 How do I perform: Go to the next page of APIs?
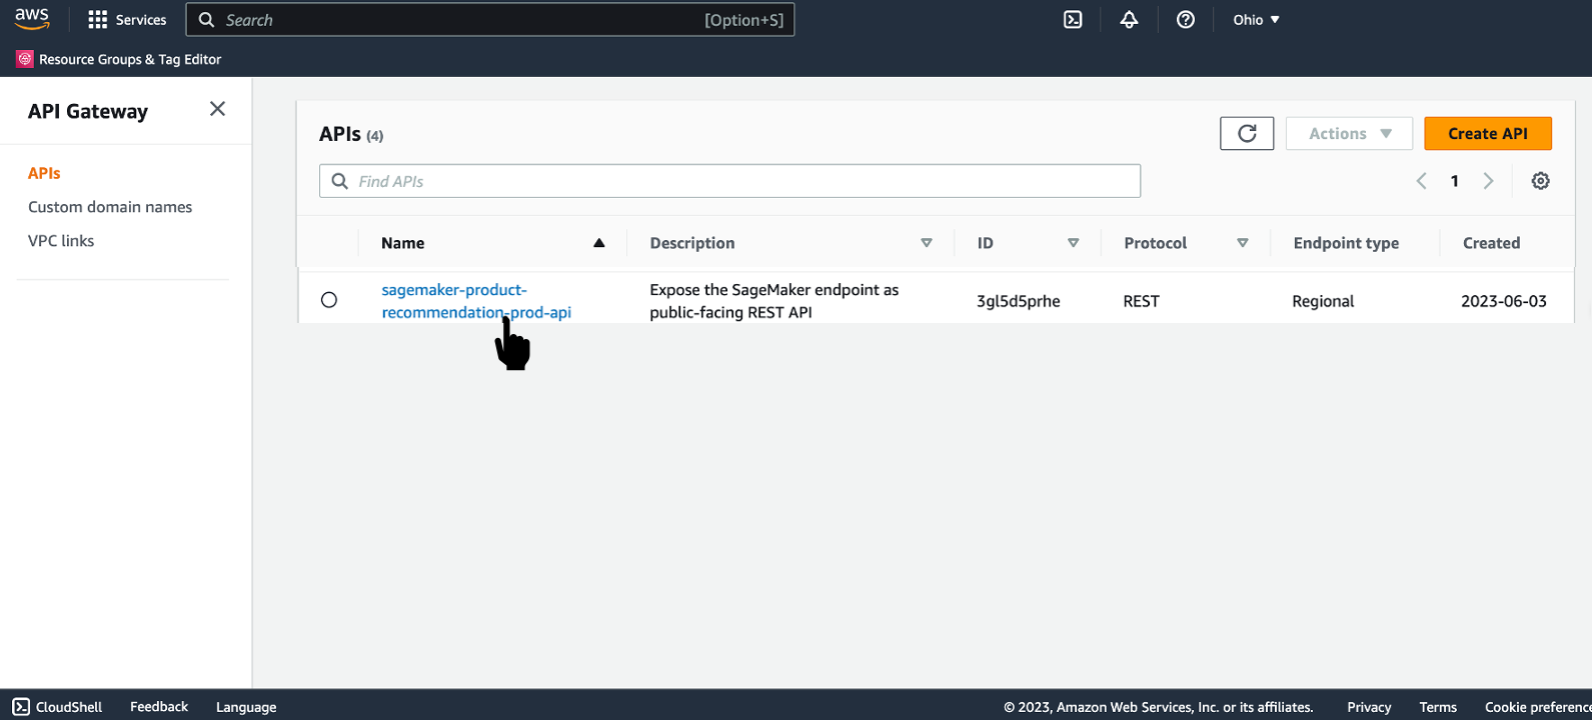[1488, 181]
